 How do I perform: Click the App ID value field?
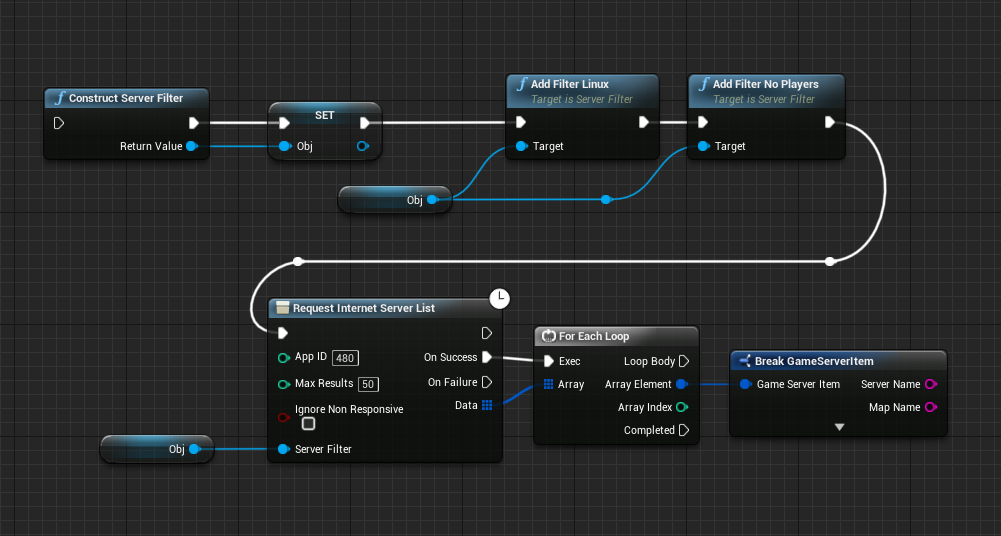pyautogui.click(x=346, y=358)
